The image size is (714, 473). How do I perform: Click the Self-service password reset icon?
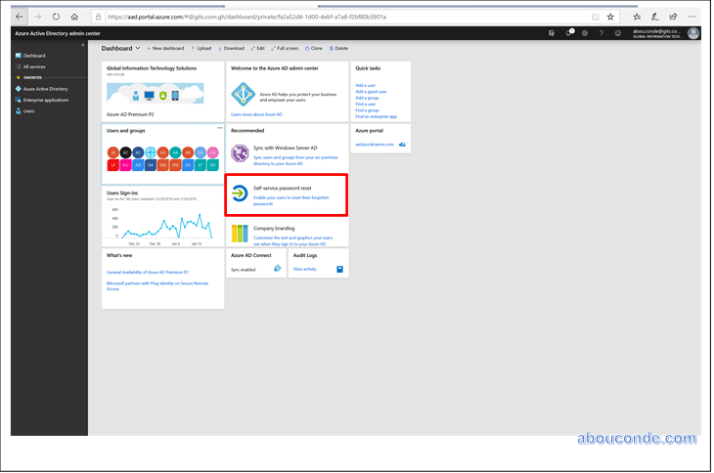[240, 194]
